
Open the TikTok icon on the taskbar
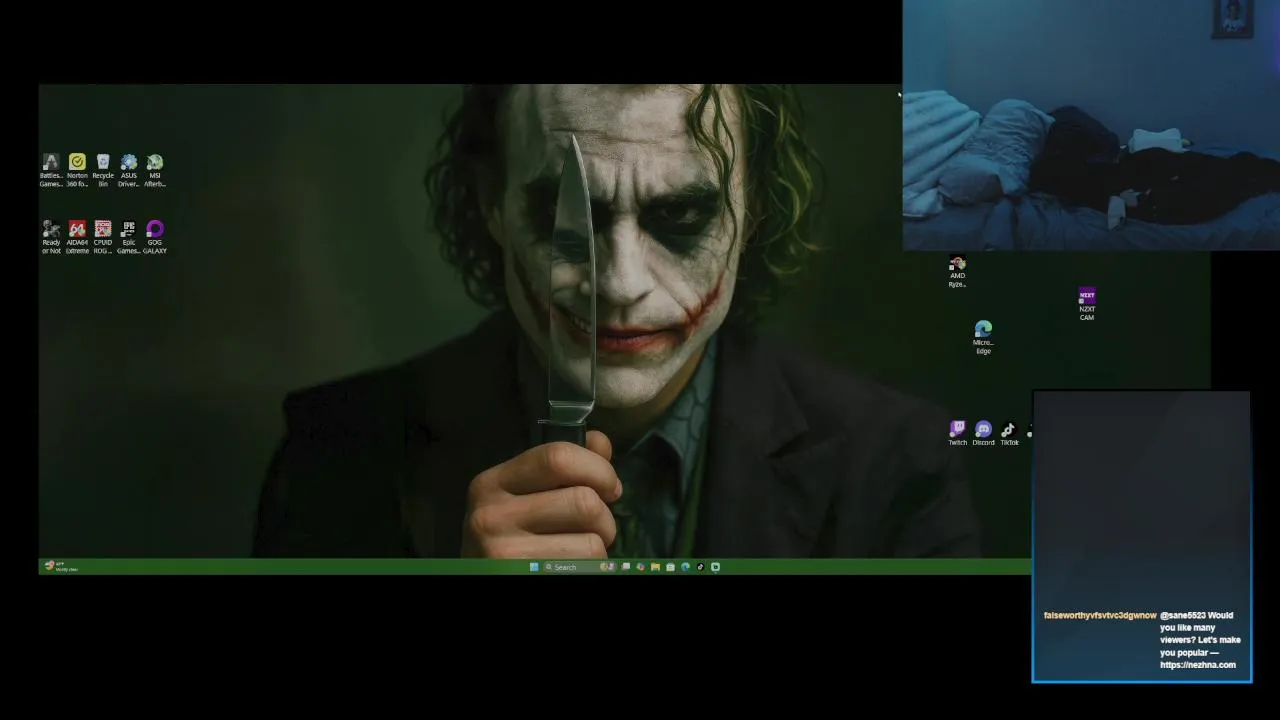pos(700,567)
